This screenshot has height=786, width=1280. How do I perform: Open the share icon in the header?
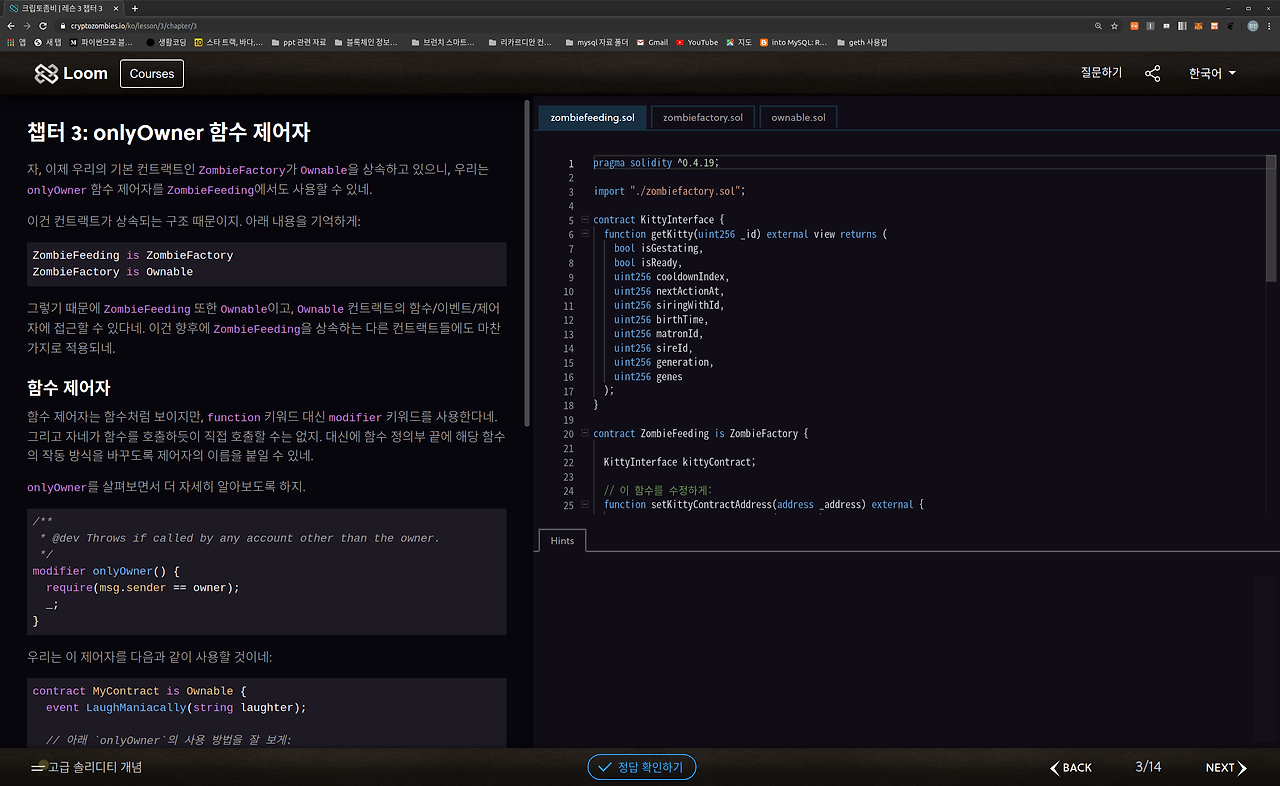coord(1153,73)
